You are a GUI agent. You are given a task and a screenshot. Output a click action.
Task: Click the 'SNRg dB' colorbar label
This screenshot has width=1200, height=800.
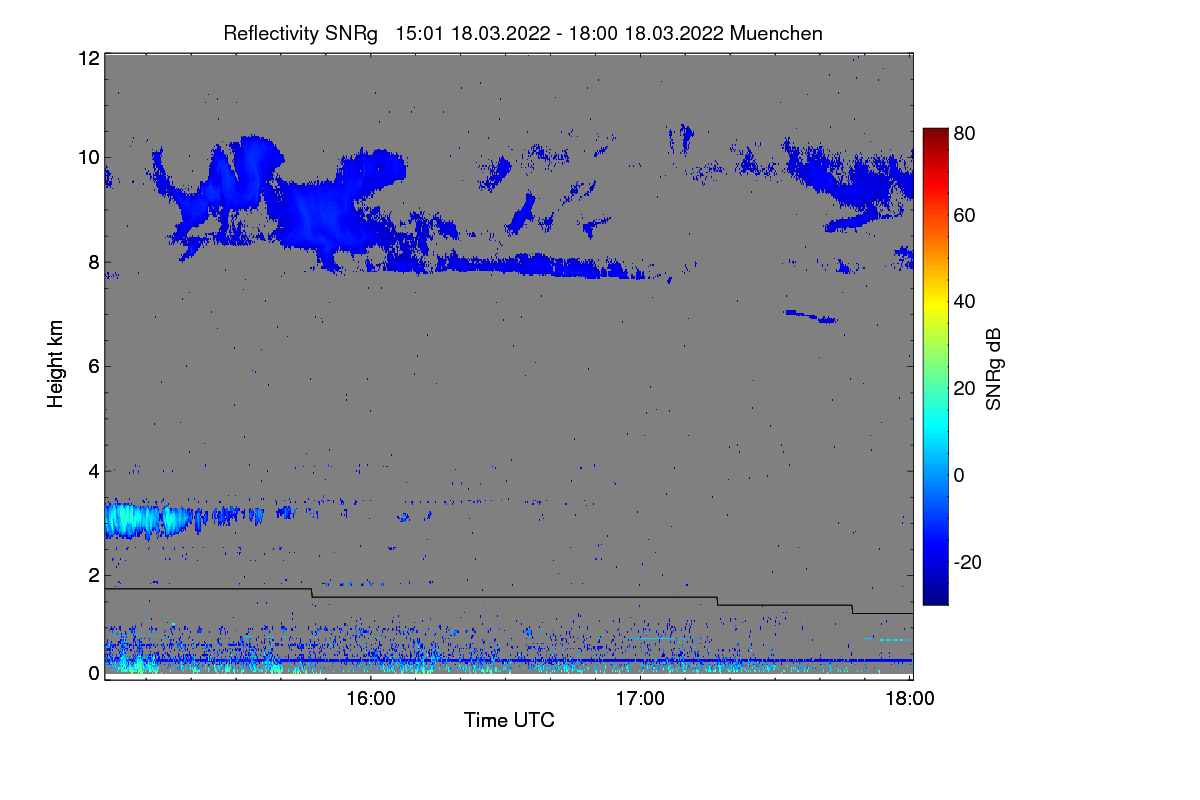pyautogui.click(x=993, y=369)
